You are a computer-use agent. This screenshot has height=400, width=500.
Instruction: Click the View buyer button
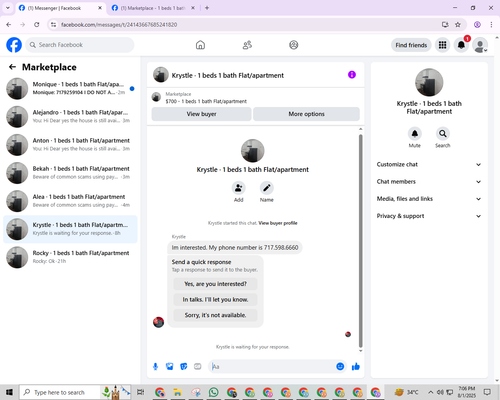pyautogui.click(x=201, y=114)
